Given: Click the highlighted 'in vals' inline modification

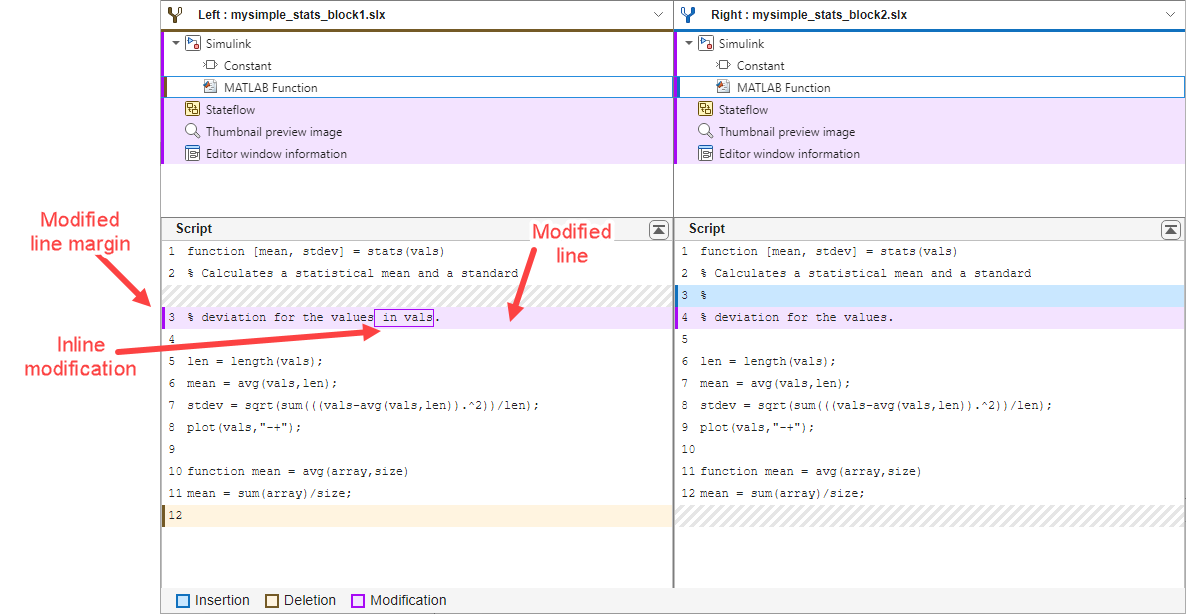Looking at the screenshot, I should (404, 318).
